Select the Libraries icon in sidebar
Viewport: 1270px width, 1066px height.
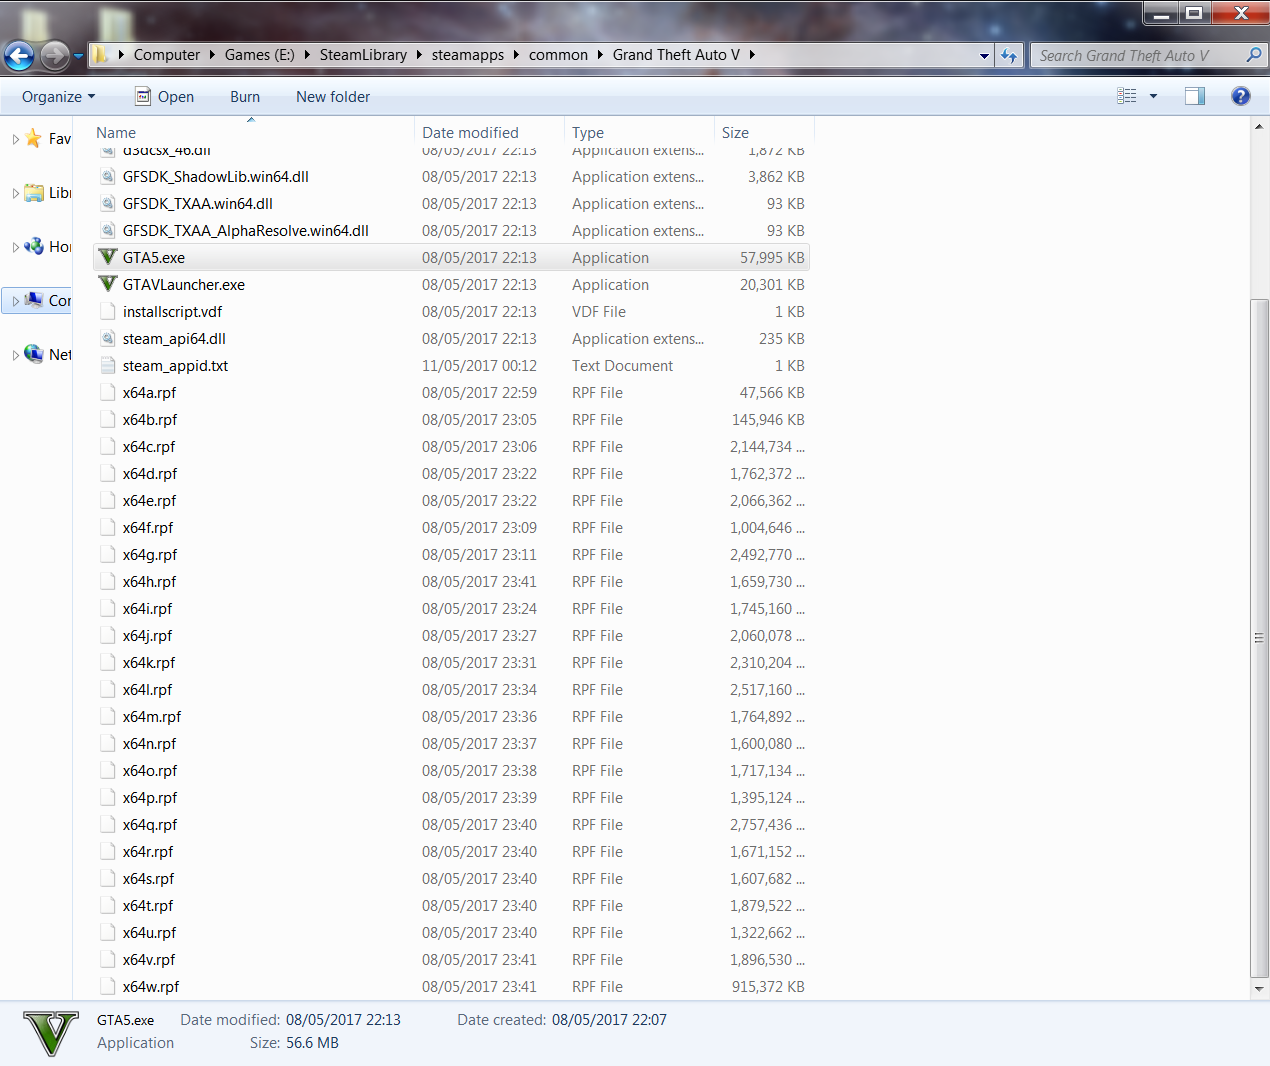click(x=34, y=192)
